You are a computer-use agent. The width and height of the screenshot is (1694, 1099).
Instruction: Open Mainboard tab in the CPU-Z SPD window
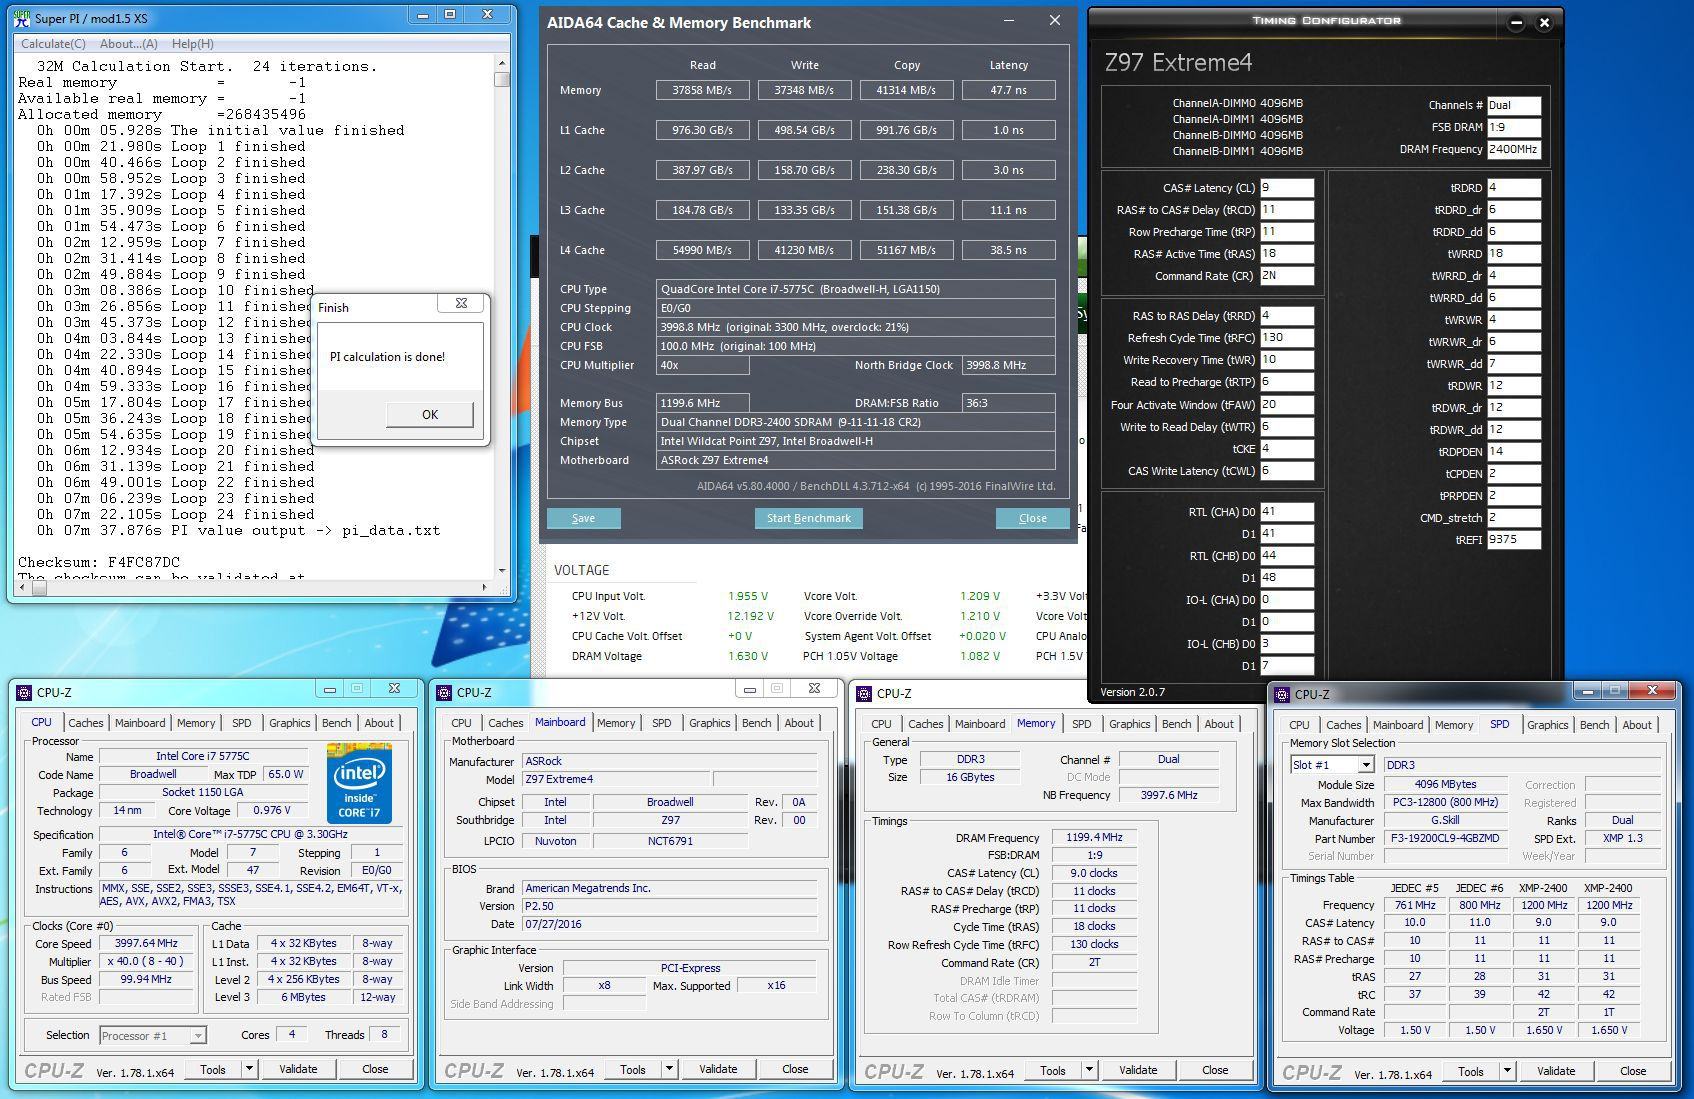click(1397, 725)
